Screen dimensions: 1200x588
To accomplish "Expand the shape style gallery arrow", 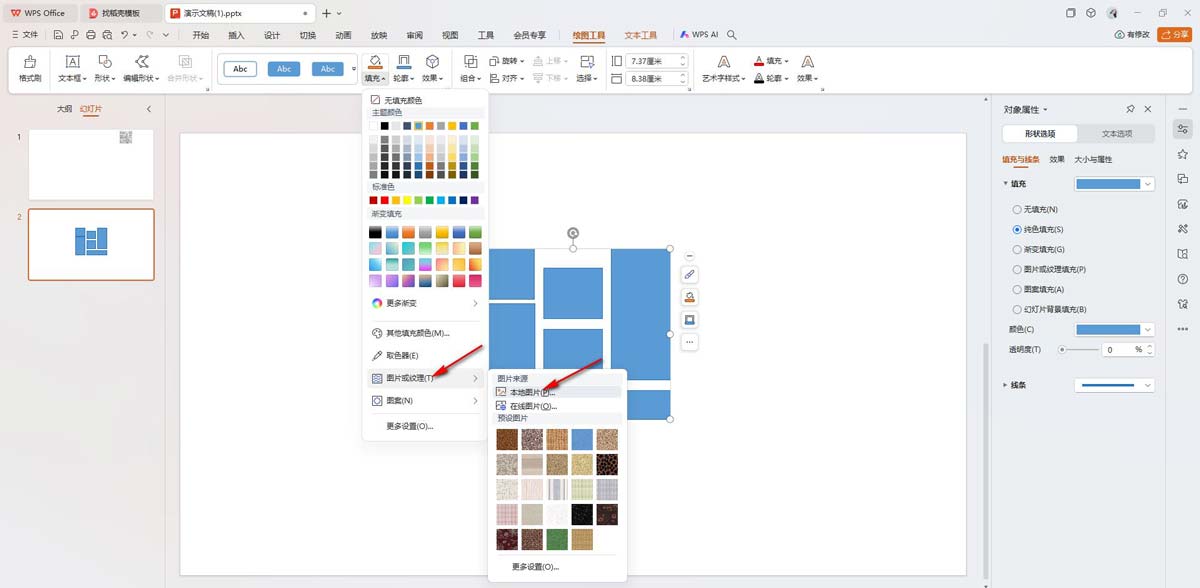I will (354, 69).
